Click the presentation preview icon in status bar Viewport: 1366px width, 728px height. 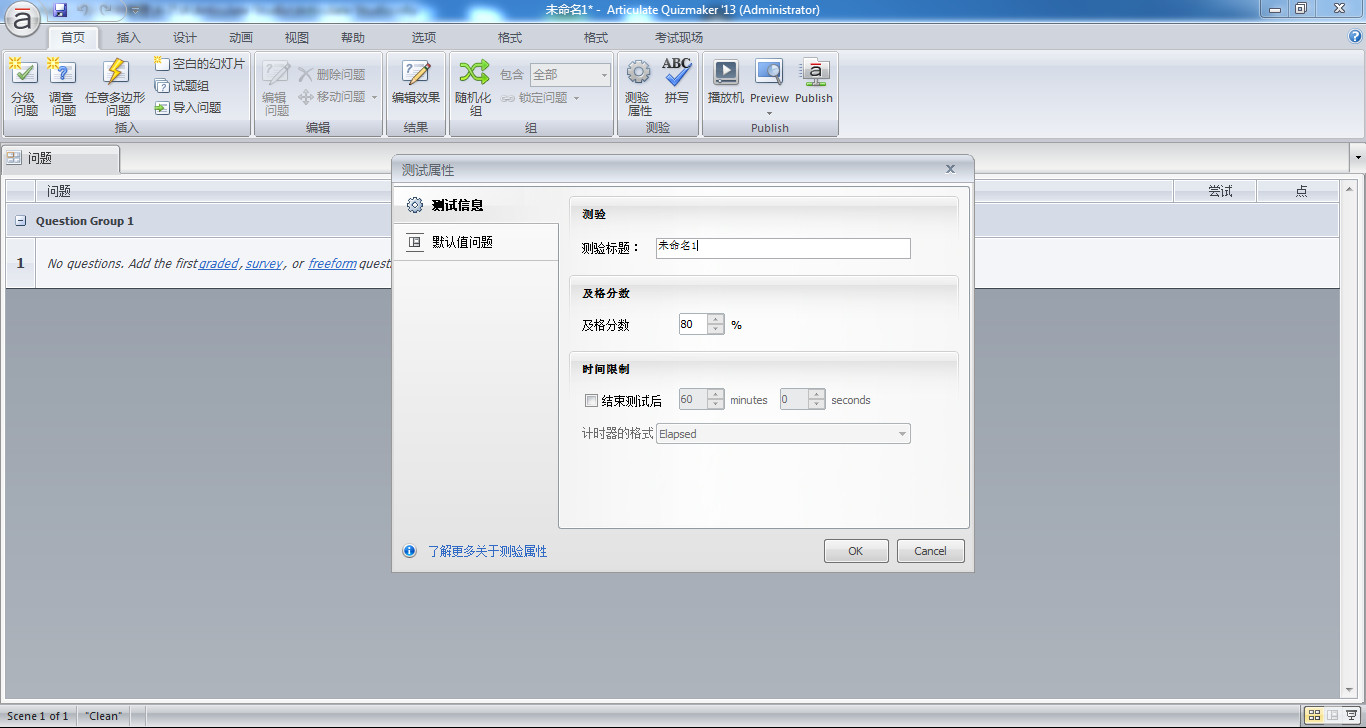pyautogui.click(x=1350, y=715)
